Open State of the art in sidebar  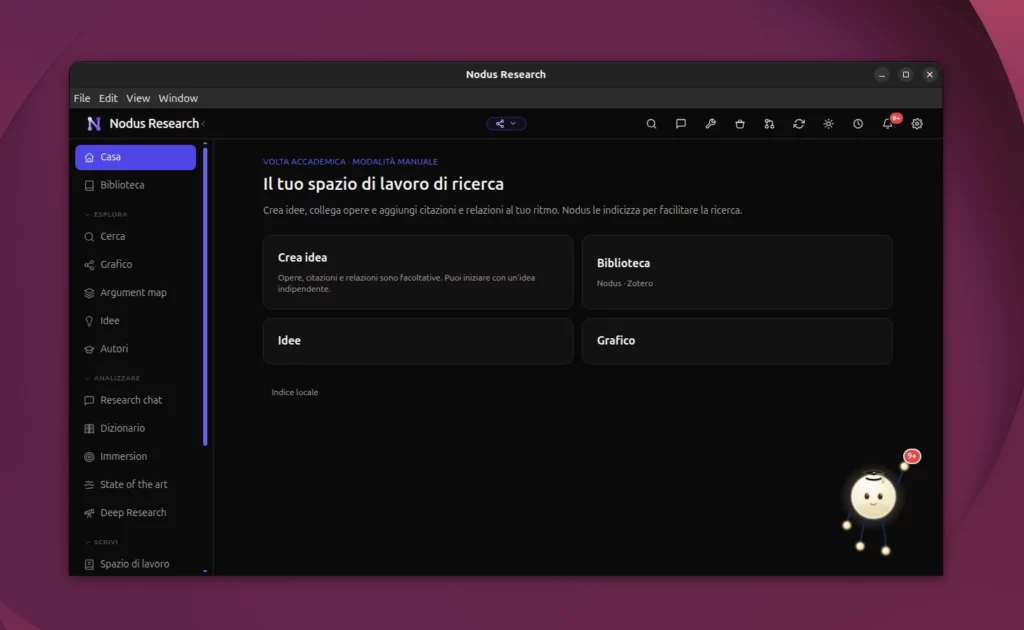[x=135, y=484]
